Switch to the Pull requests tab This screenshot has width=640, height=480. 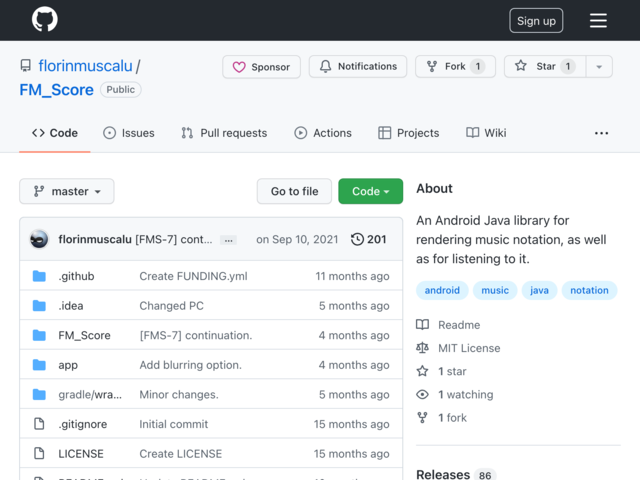click(224, 133)
